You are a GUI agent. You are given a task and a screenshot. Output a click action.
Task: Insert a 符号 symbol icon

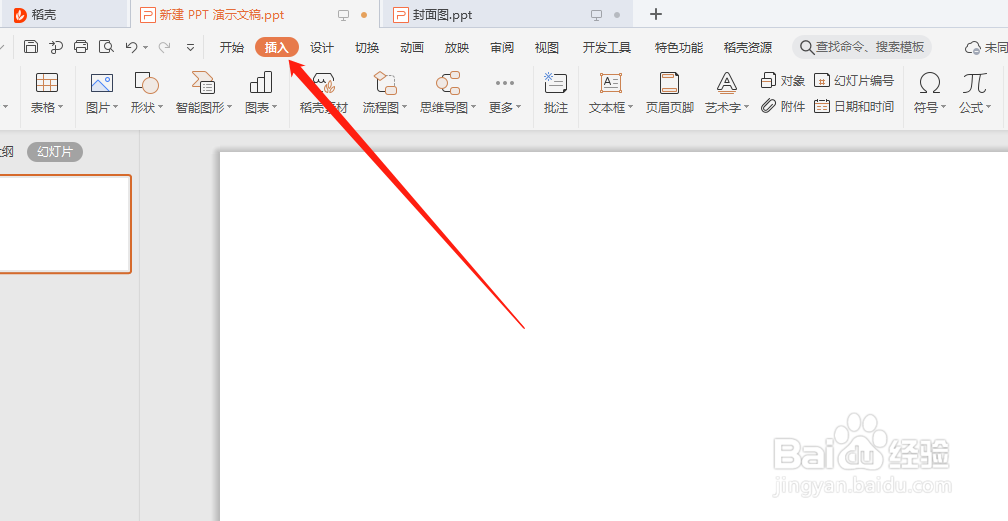[x=930, y=83]
